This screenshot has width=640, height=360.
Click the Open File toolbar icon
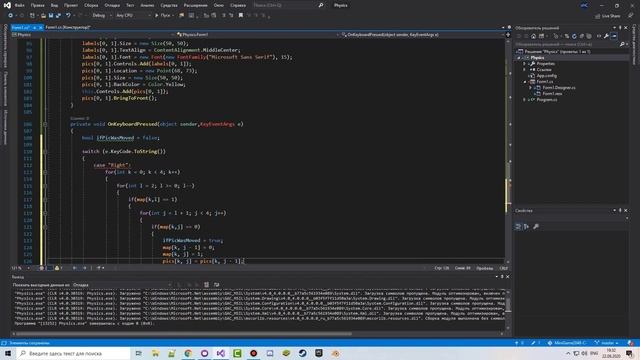pos(43,15)
